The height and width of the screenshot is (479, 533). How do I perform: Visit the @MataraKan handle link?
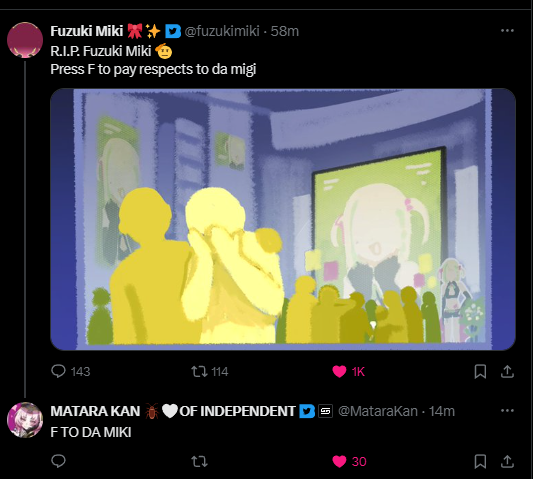[x=378, y=411]
